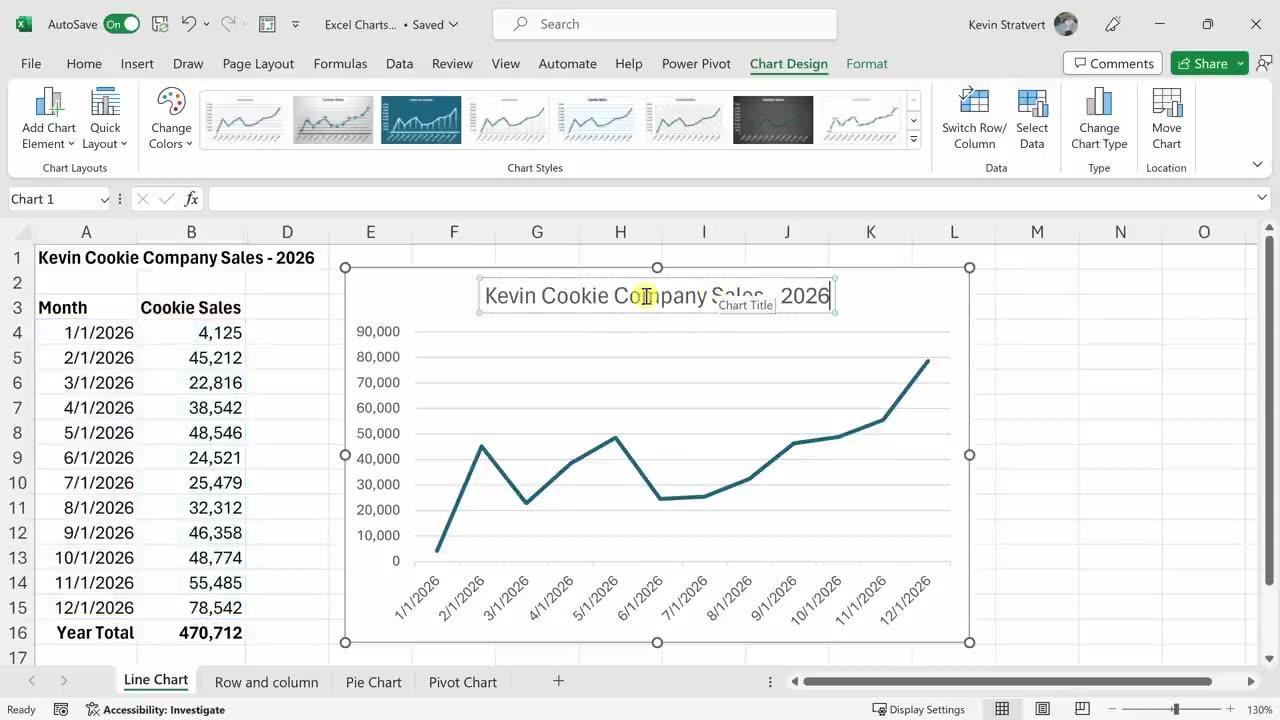
Task: Switch to Row and column sheet
Action: click(x=266, y=682)
